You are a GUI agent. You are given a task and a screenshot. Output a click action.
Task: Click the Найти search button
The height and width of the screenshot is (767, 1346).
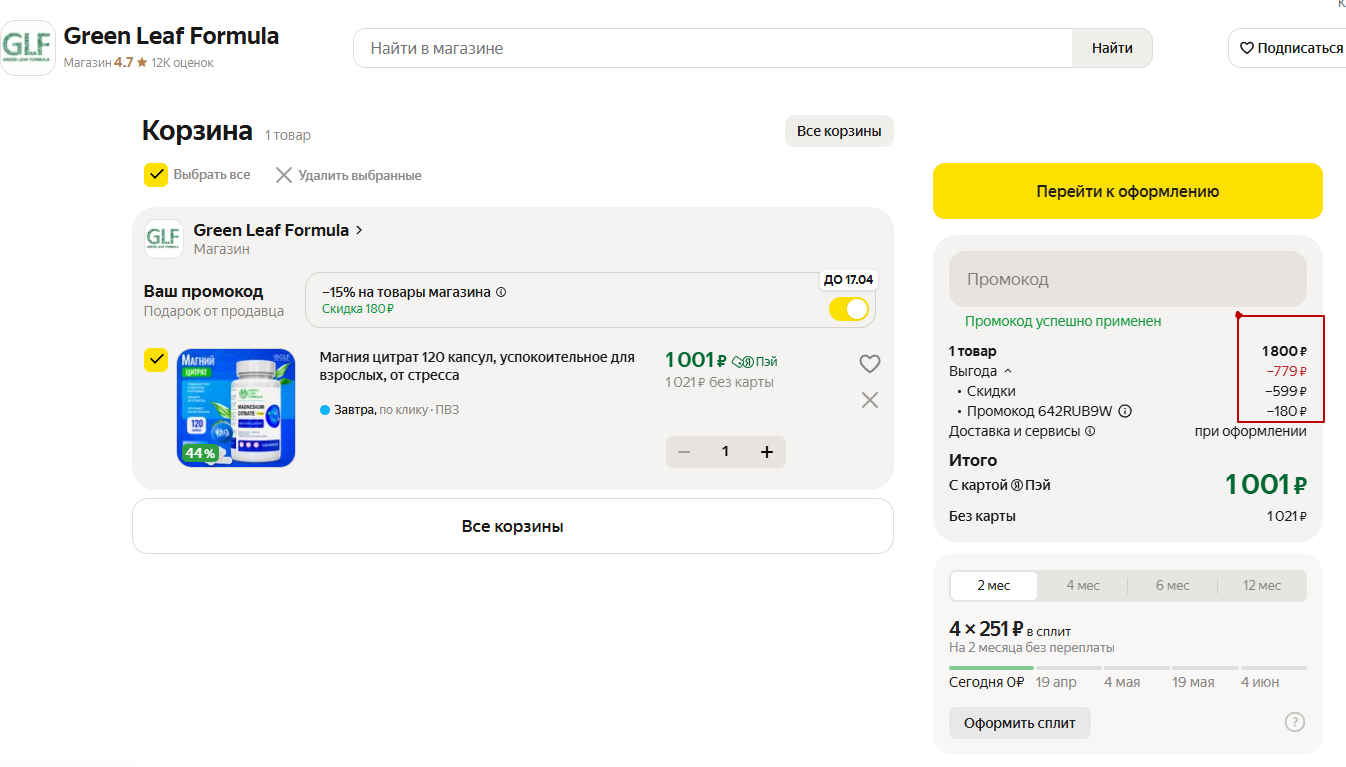(x=1112, y=48)
